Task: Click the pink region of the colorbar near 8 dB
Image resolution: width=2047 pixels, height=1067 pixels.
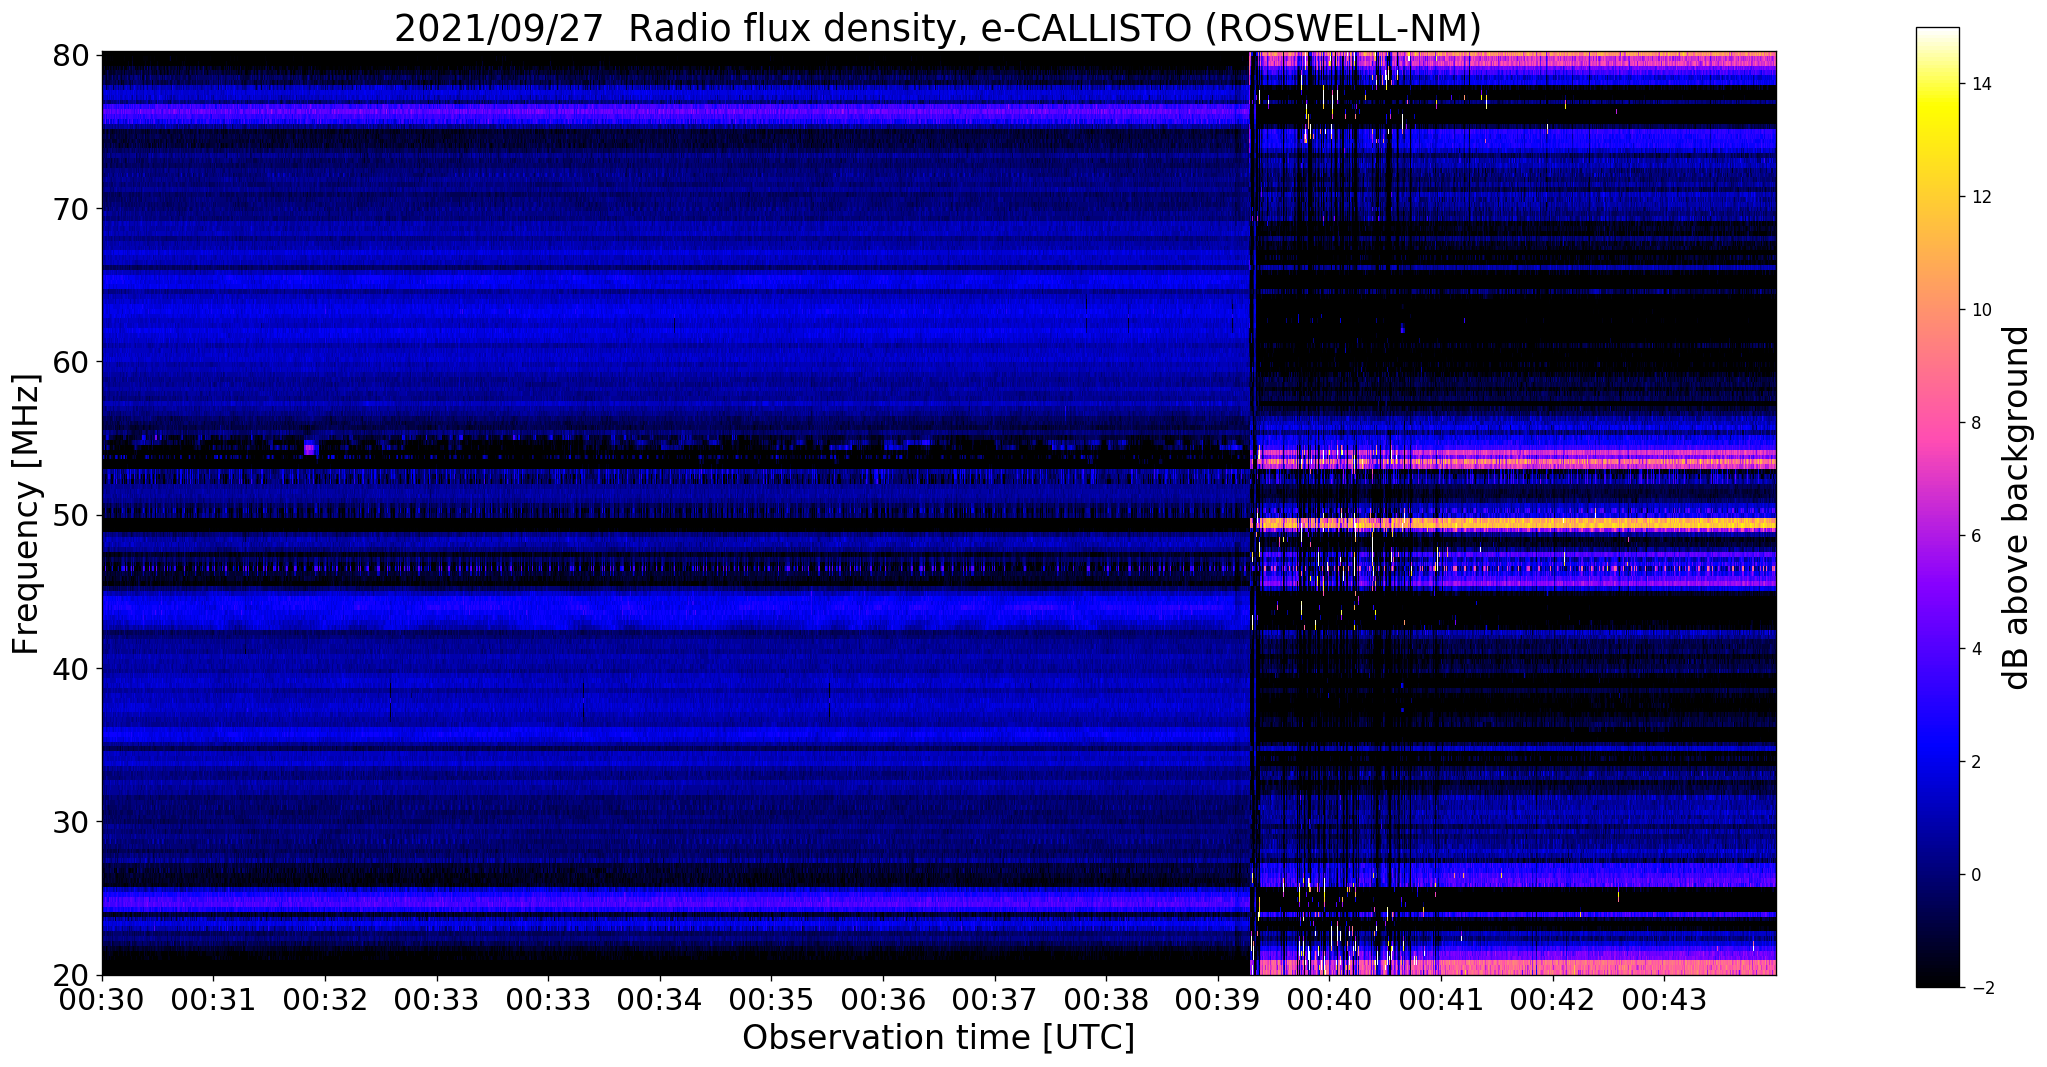Action: 1937,423
